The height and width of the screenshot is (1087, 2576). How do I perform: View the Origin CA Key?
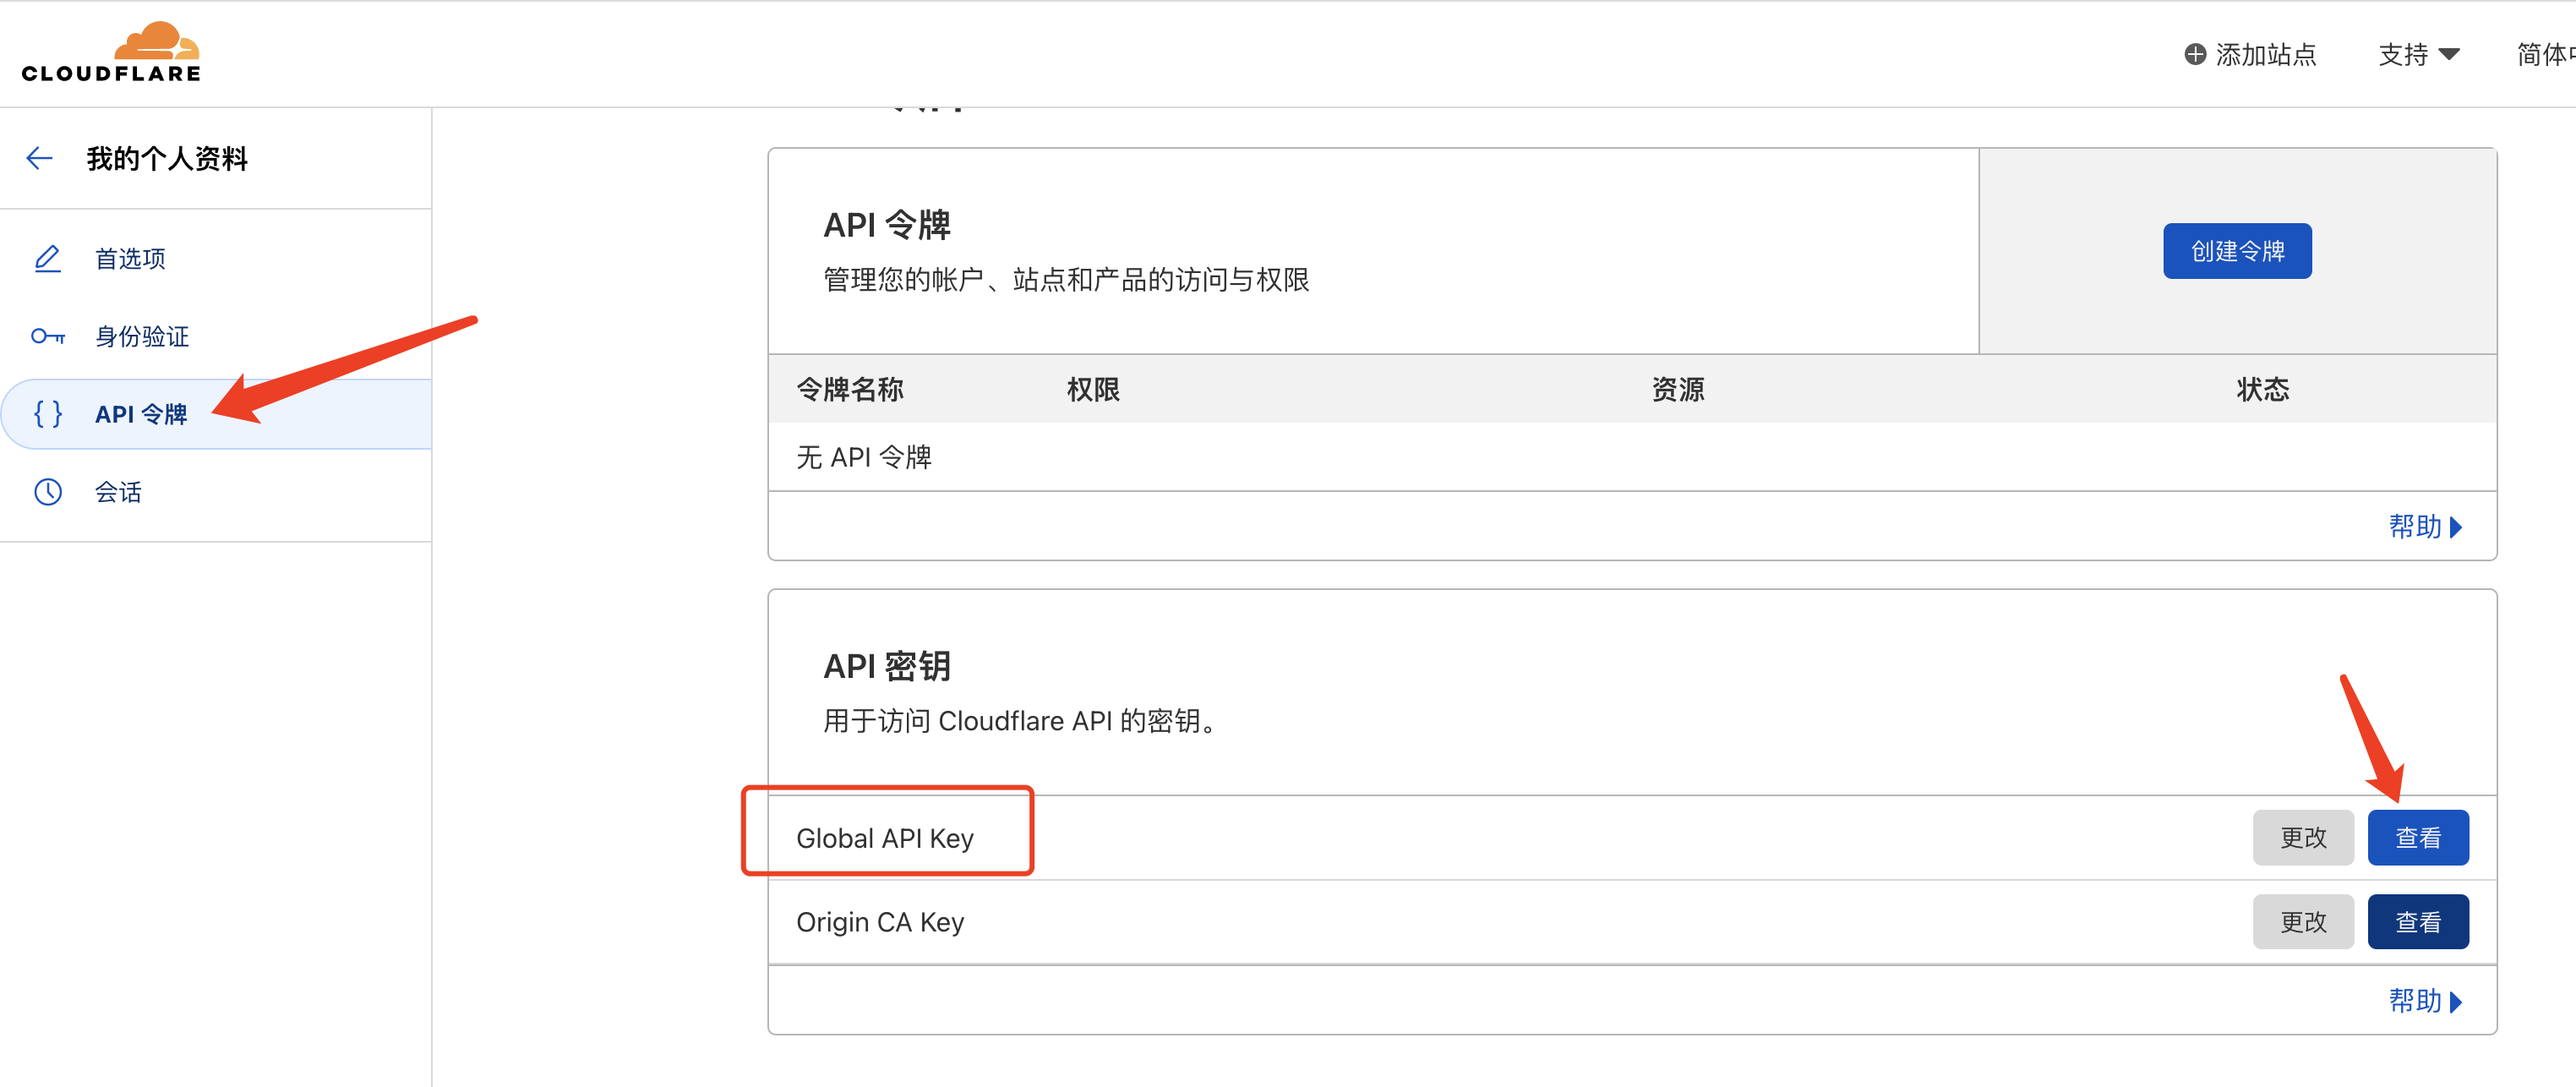point(2417,921)
